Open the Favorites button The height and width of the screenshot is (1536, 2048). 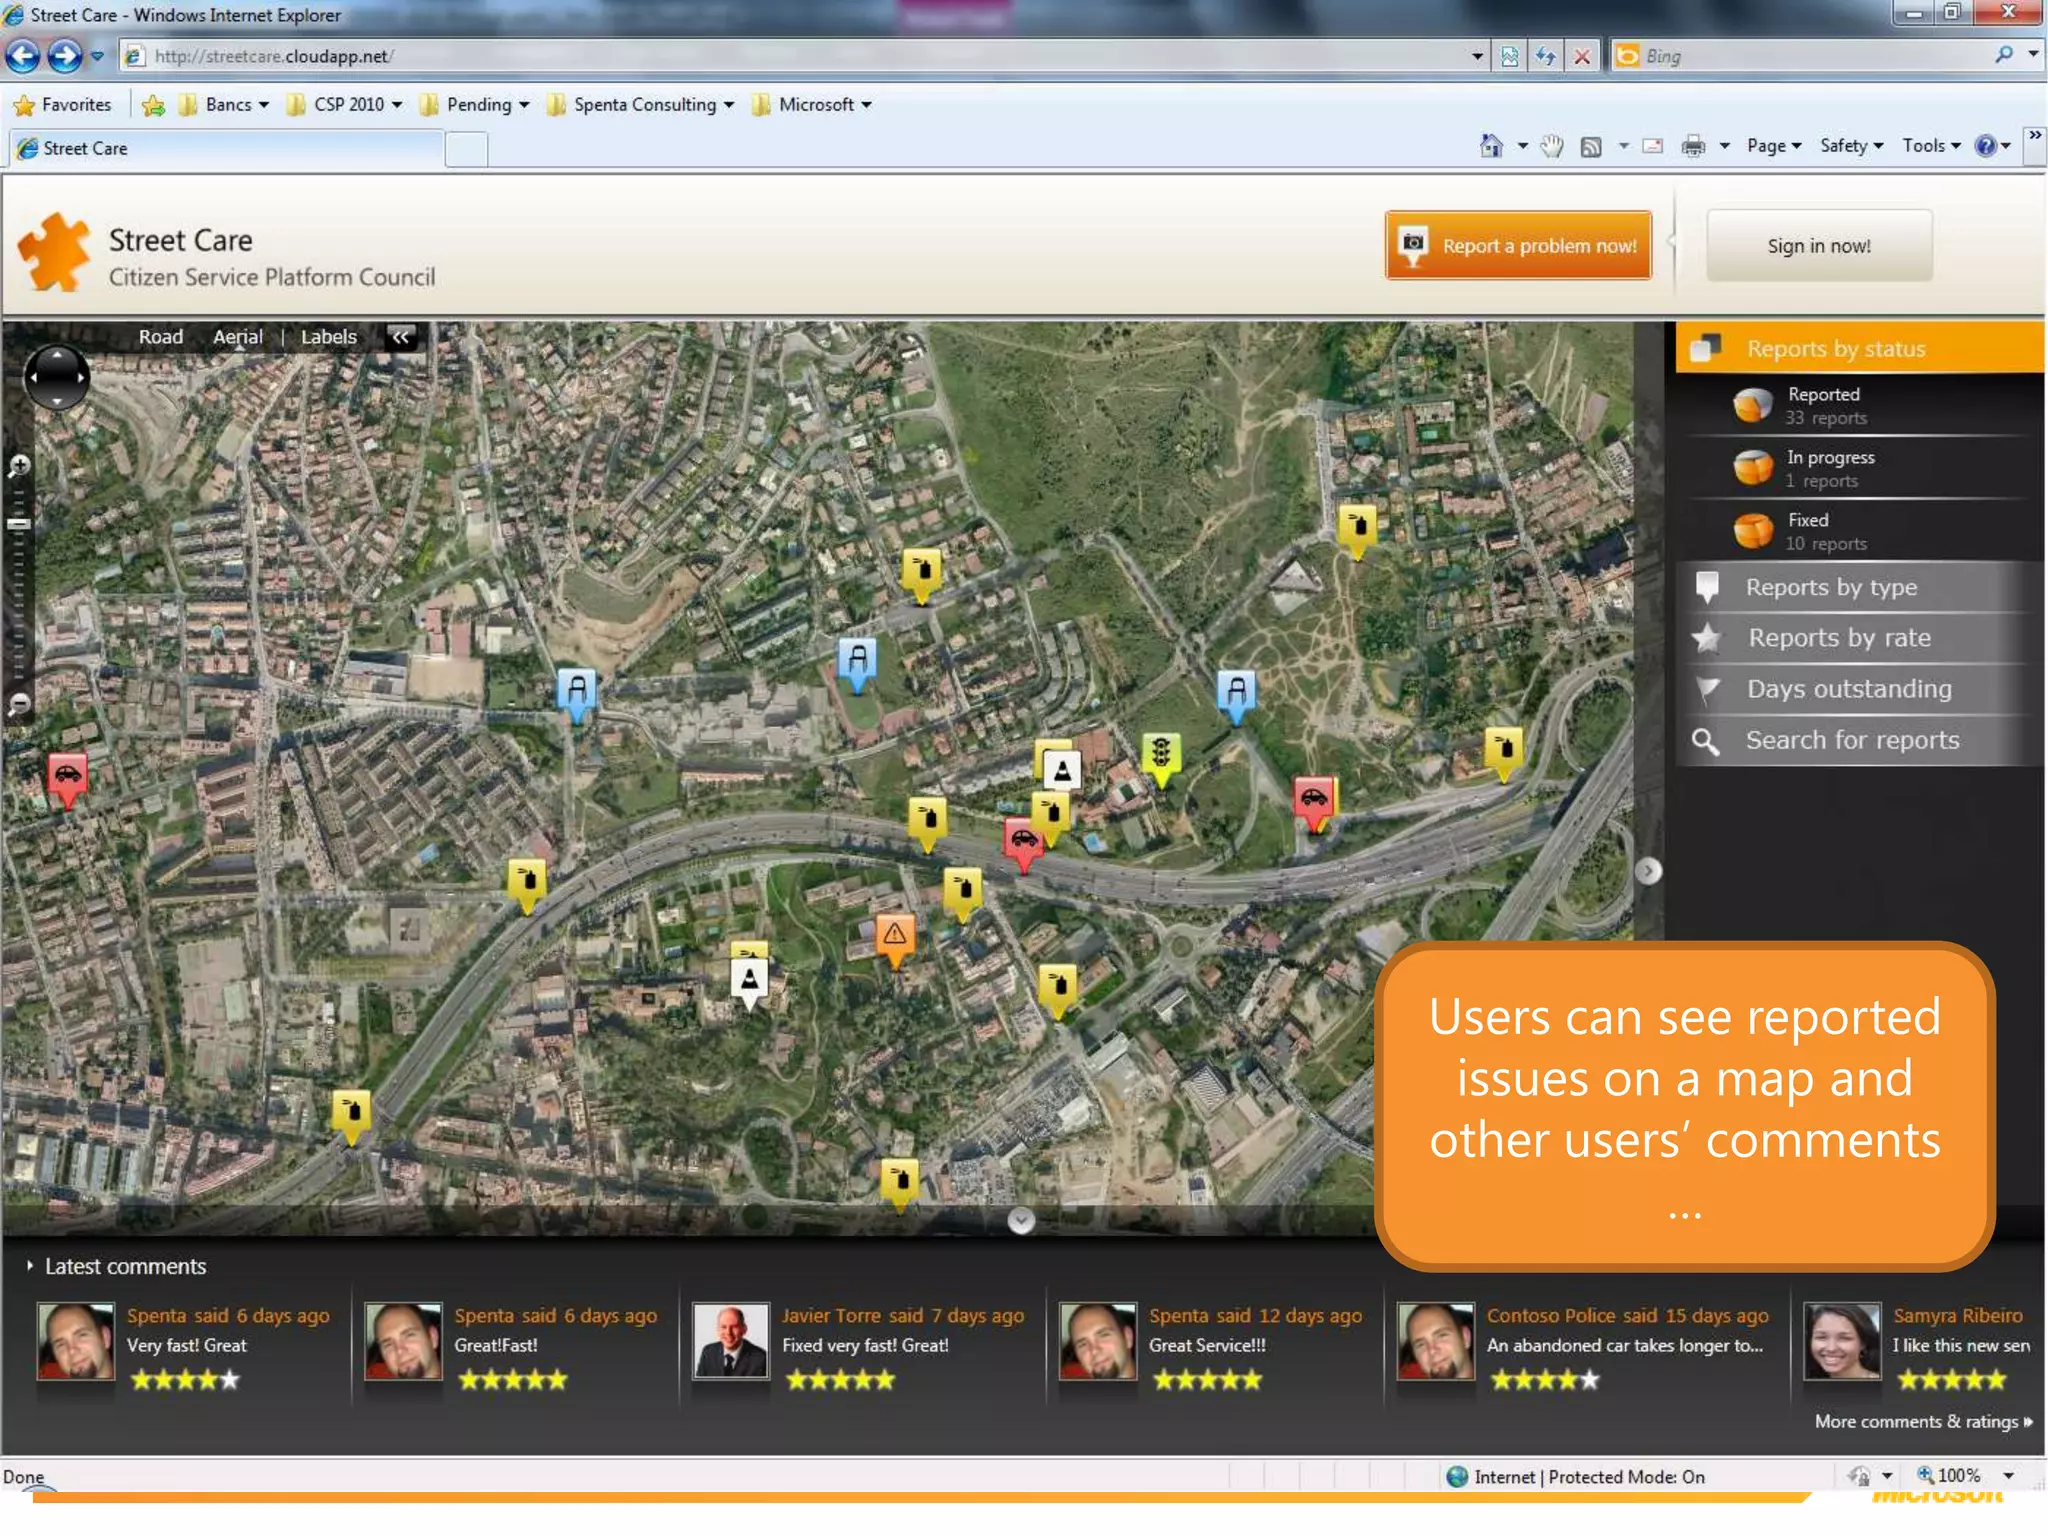[x=63, y=105]
